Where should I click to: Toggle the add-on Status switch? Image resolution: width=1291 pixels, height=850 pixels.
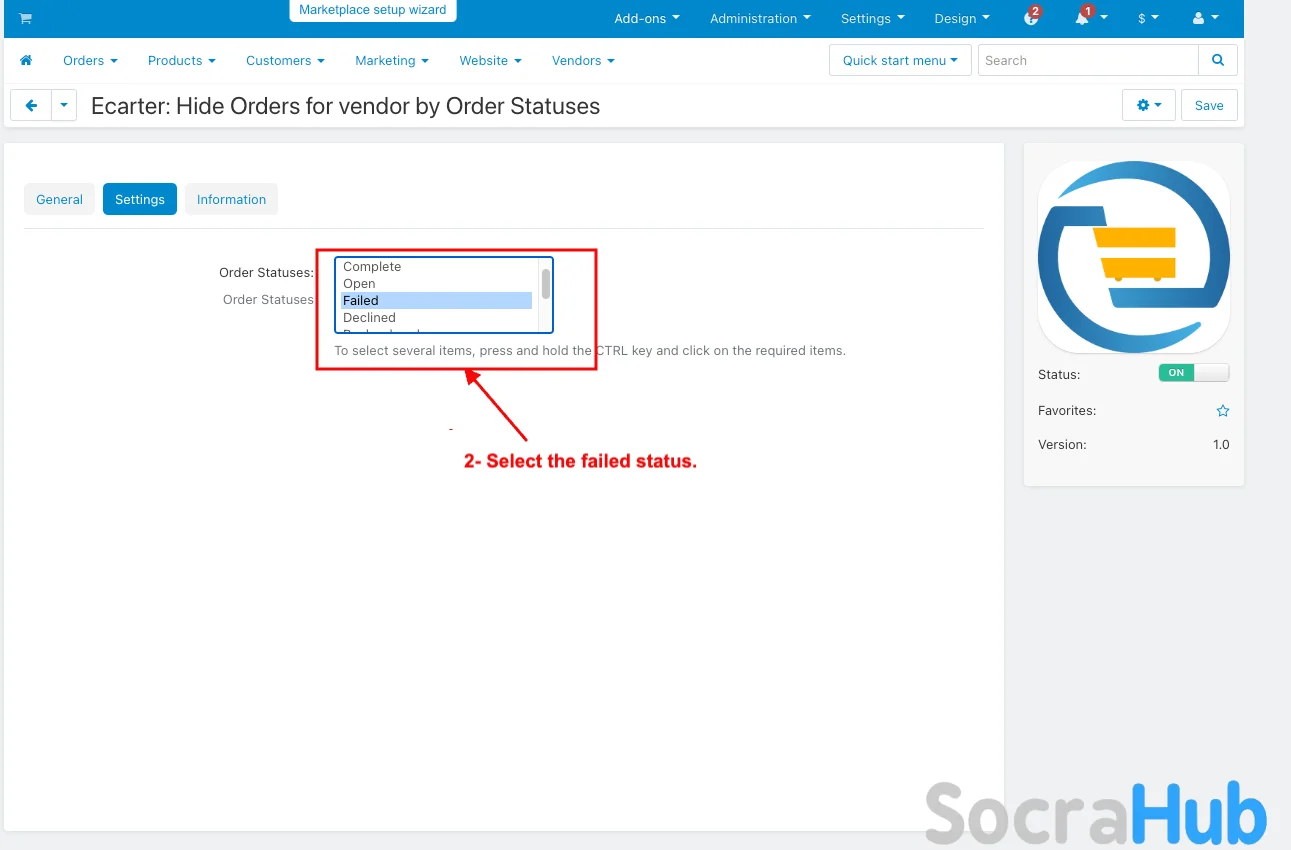pos(1194,373)
